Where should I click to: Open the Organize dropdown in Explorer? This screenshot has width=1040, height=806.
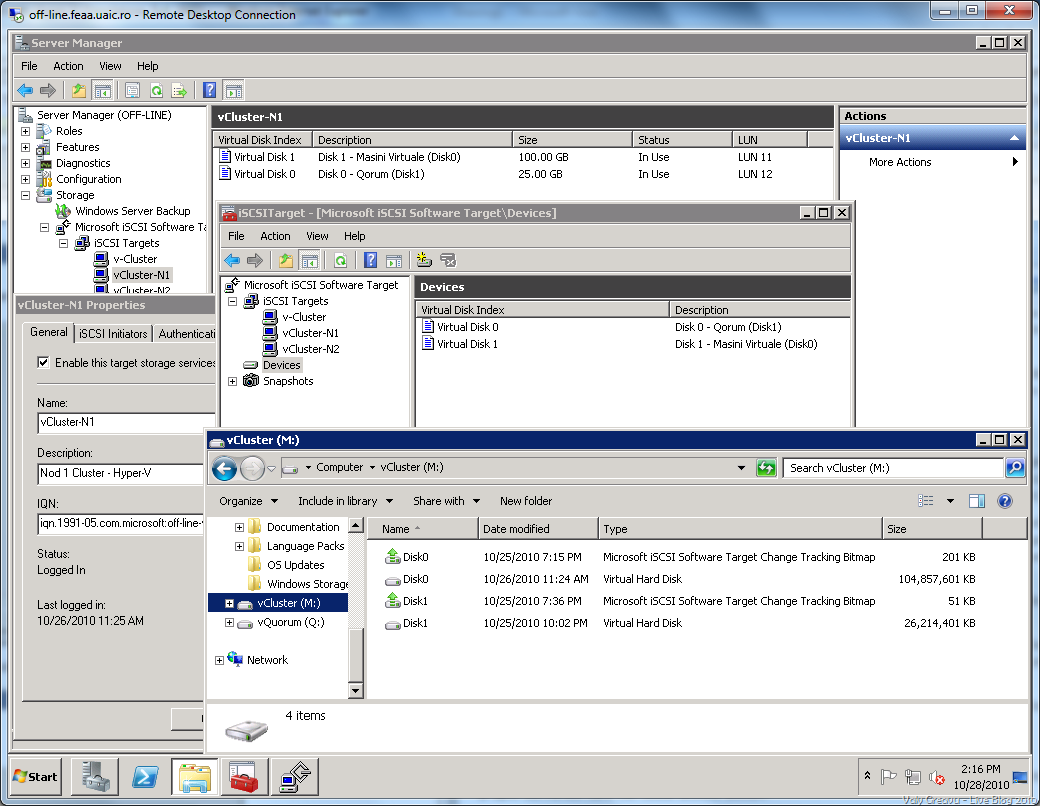(249, 501)
